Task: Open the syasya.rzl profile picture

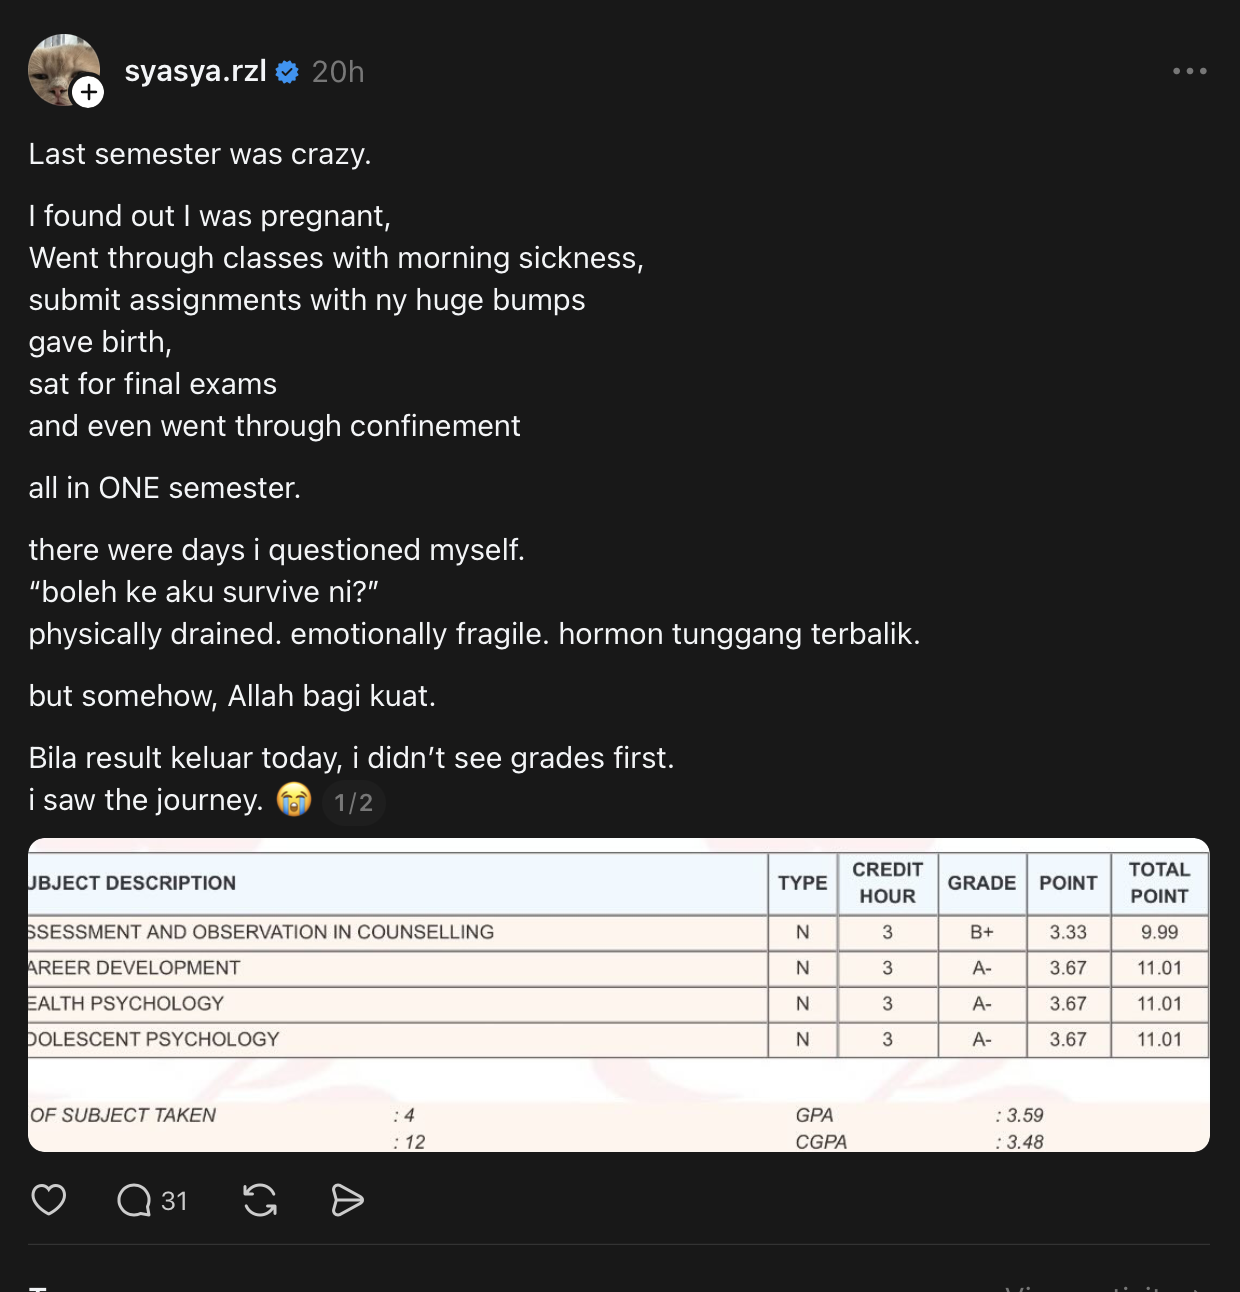Action: (x=60, y=66)
